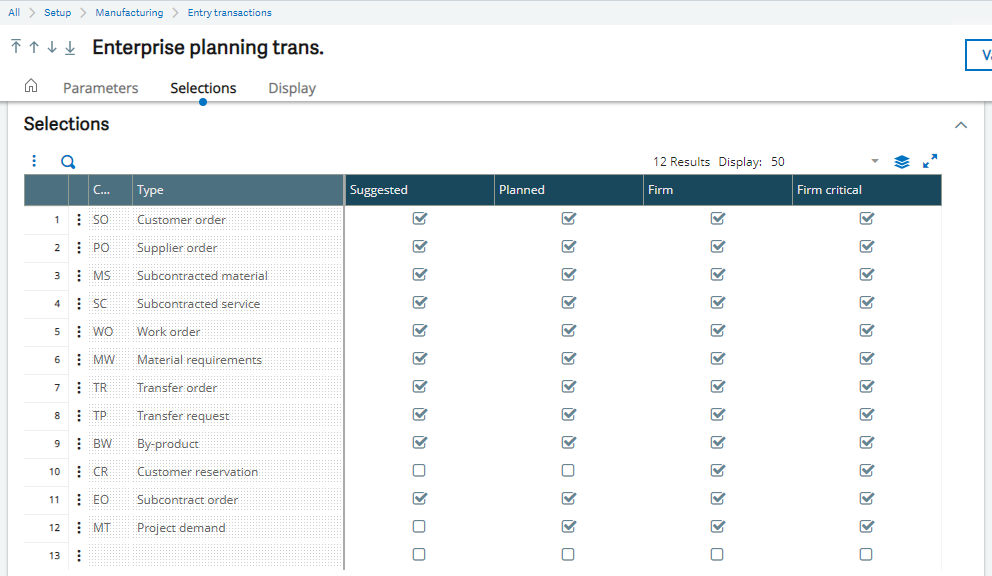Open Entry transactions breadcrumb link
Viewport: 992px width, 576px height.
pos(229,13)
